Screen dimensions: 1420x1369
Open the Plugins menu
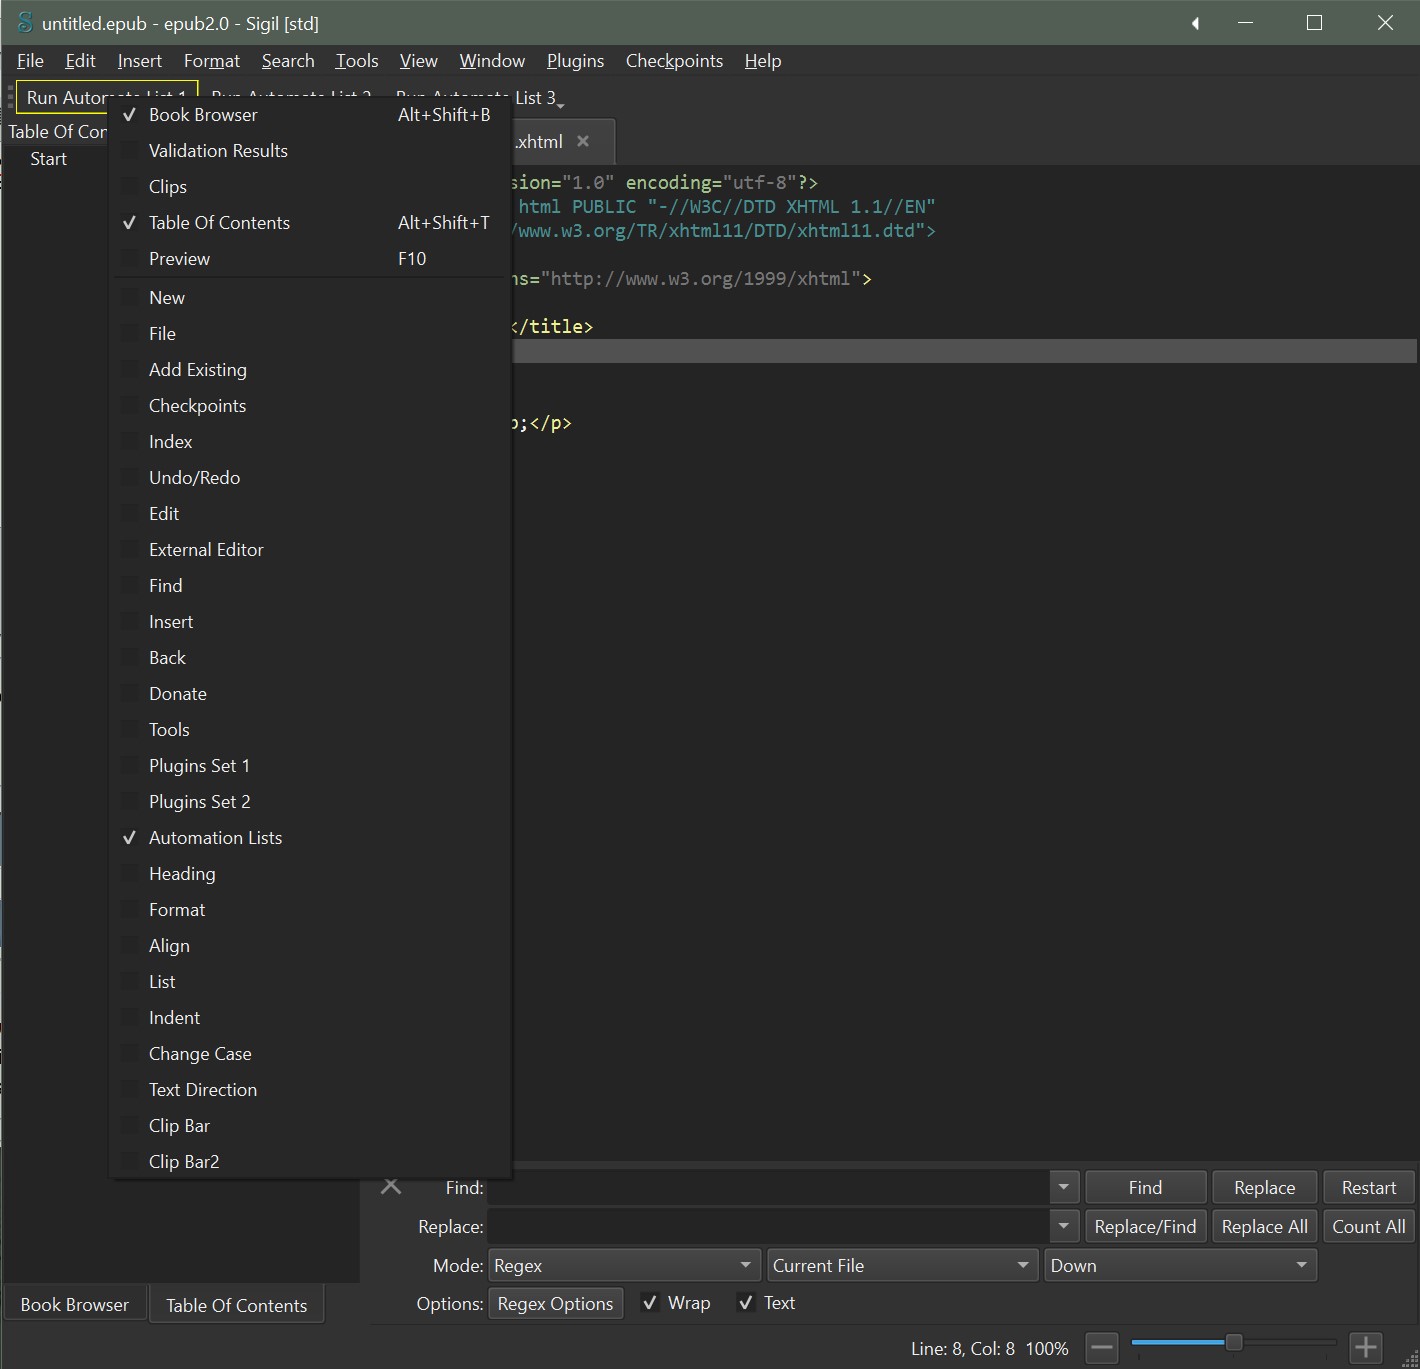click(x=575, y=61)
